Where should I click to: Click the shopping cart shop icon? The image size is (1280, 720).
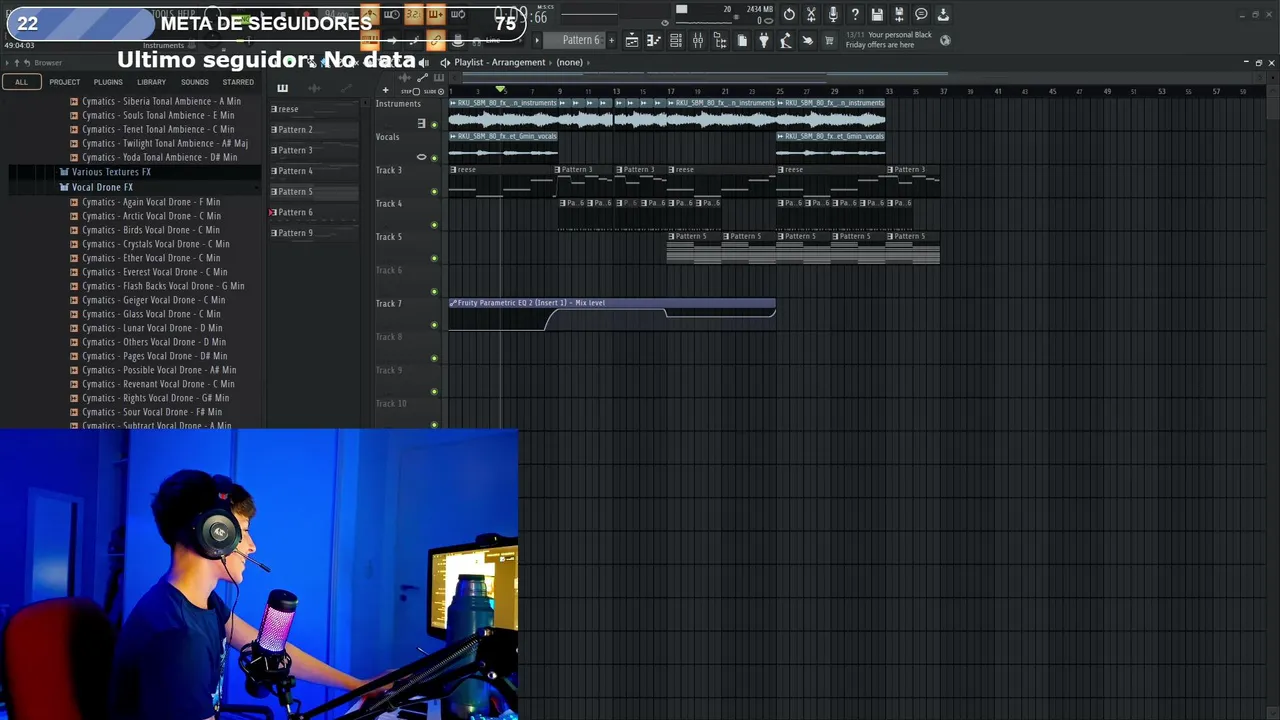click(x=829, y=40)
